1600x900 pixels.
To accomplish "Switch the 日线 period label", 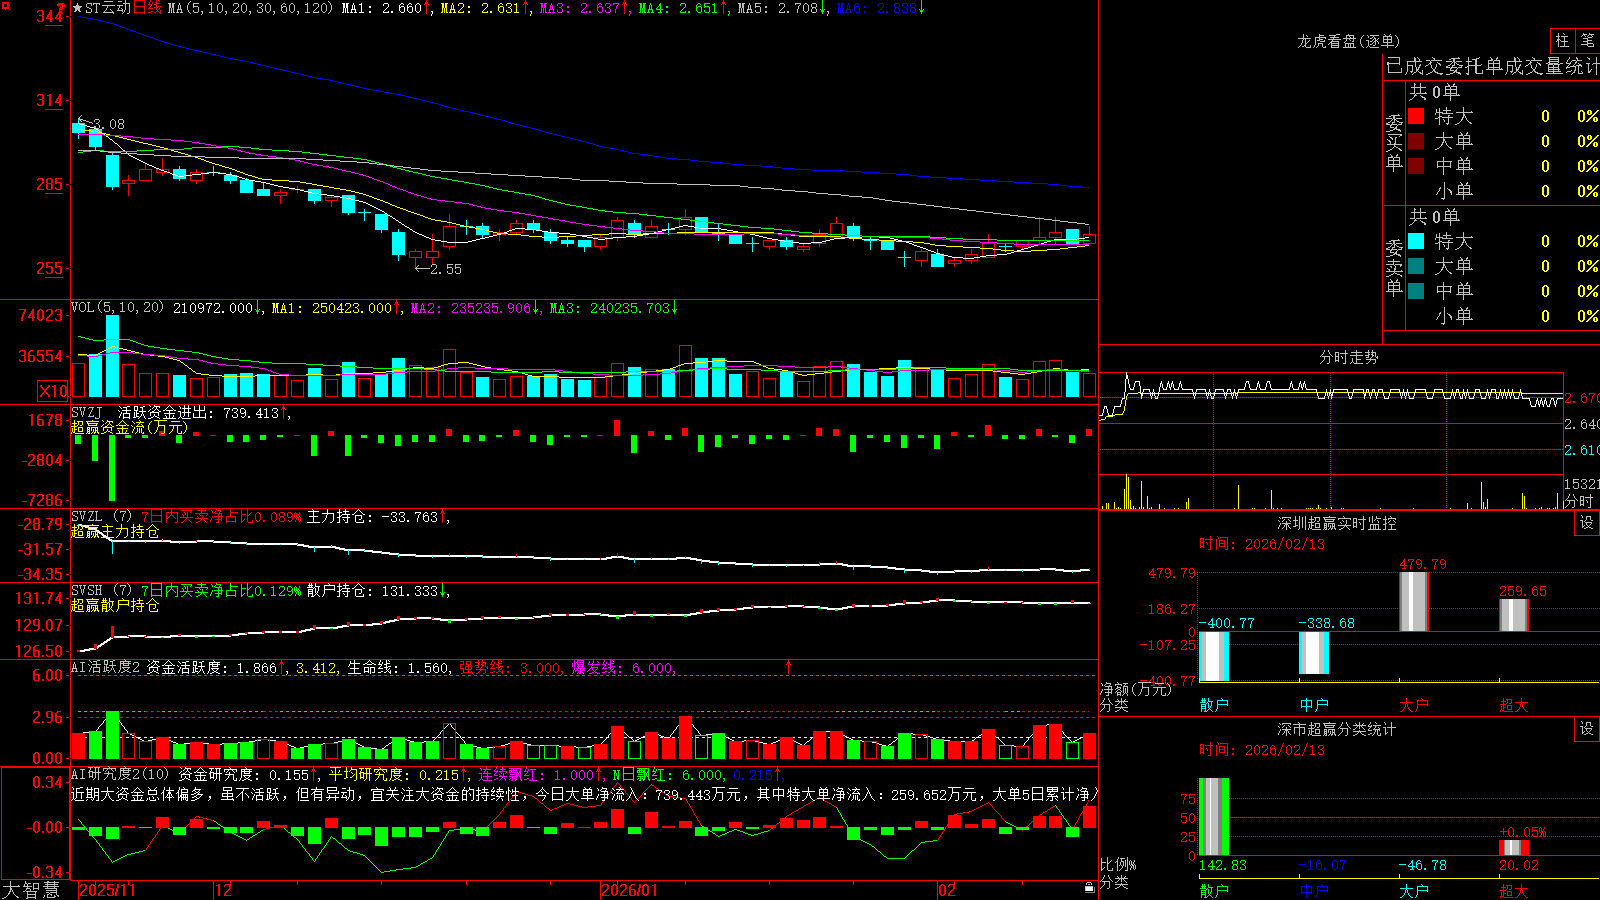I will [x=147, y=8].
